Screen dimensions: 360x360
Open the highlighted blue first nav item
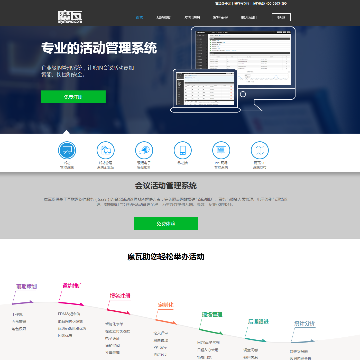pyautogui.click(x=139, y=17)
